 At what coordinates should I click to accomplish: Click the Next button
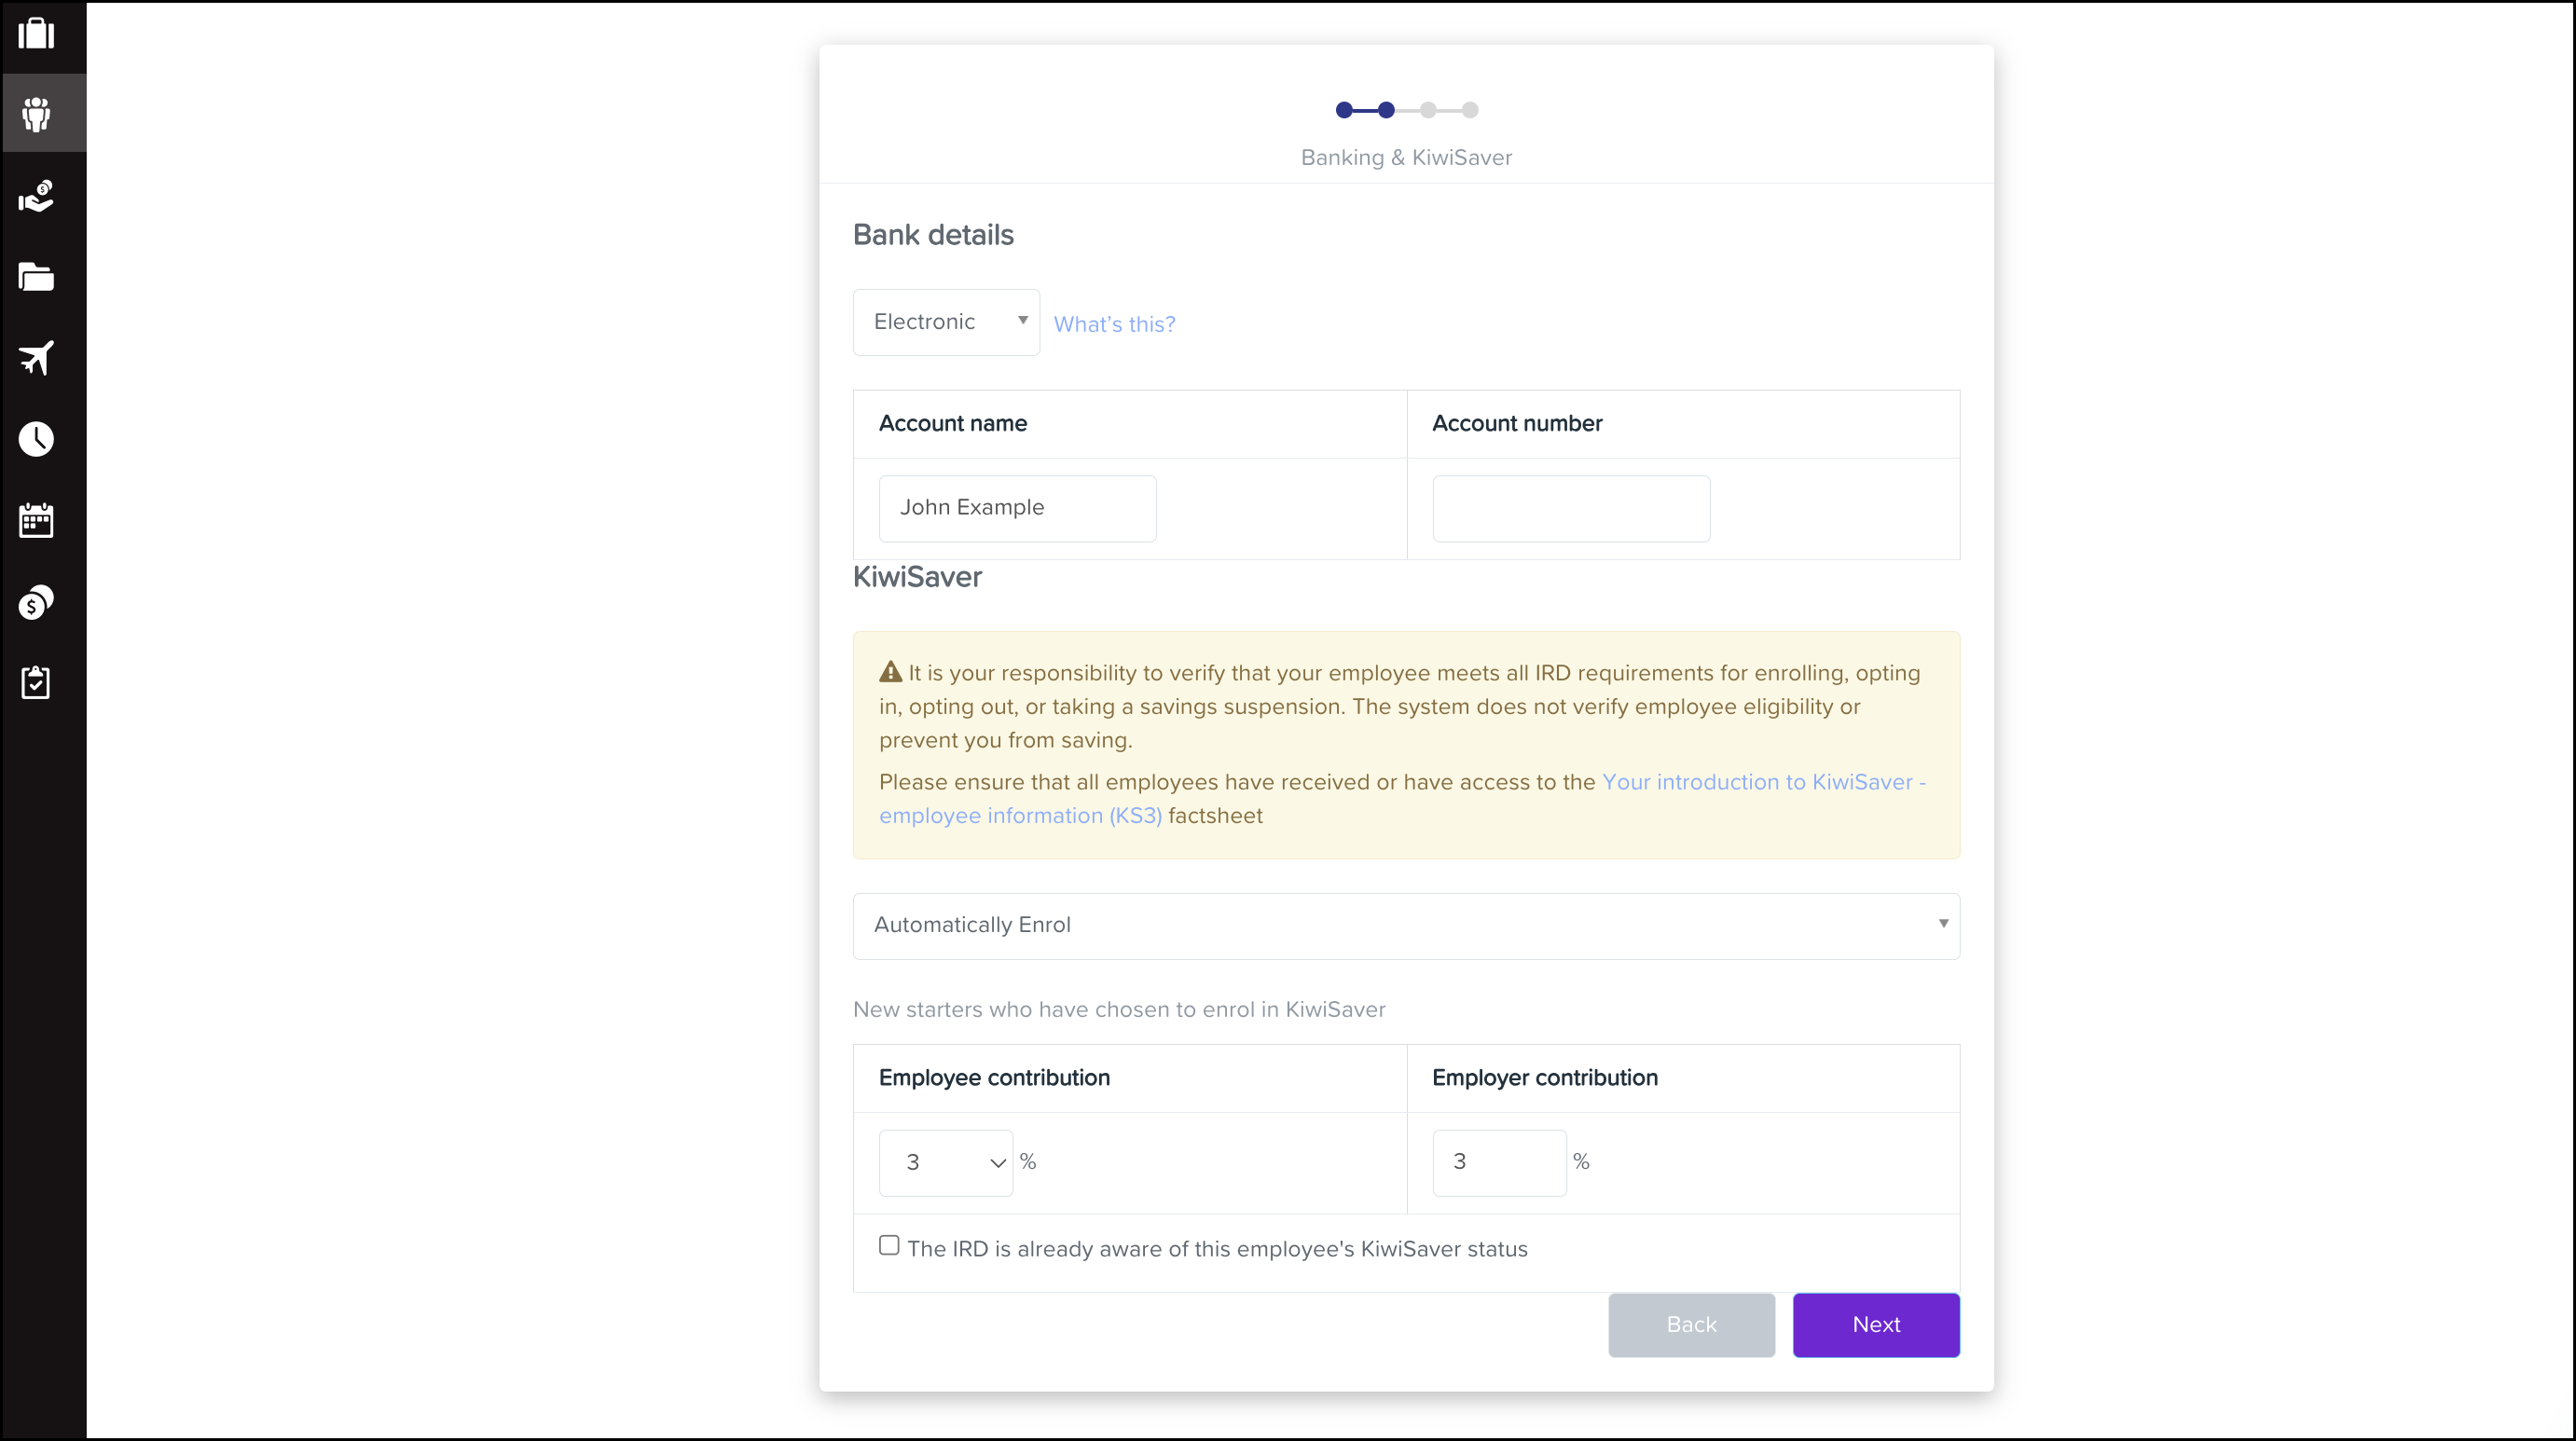click(1875, 1325)
